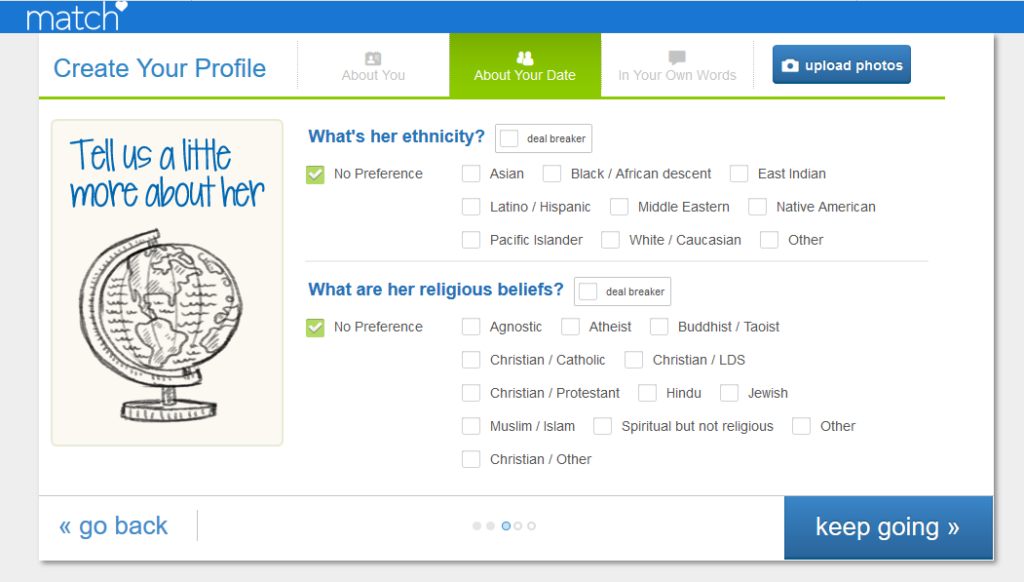
Task: Uncheck No Preference for religious beliefs
Action: [x=315, y=326]
